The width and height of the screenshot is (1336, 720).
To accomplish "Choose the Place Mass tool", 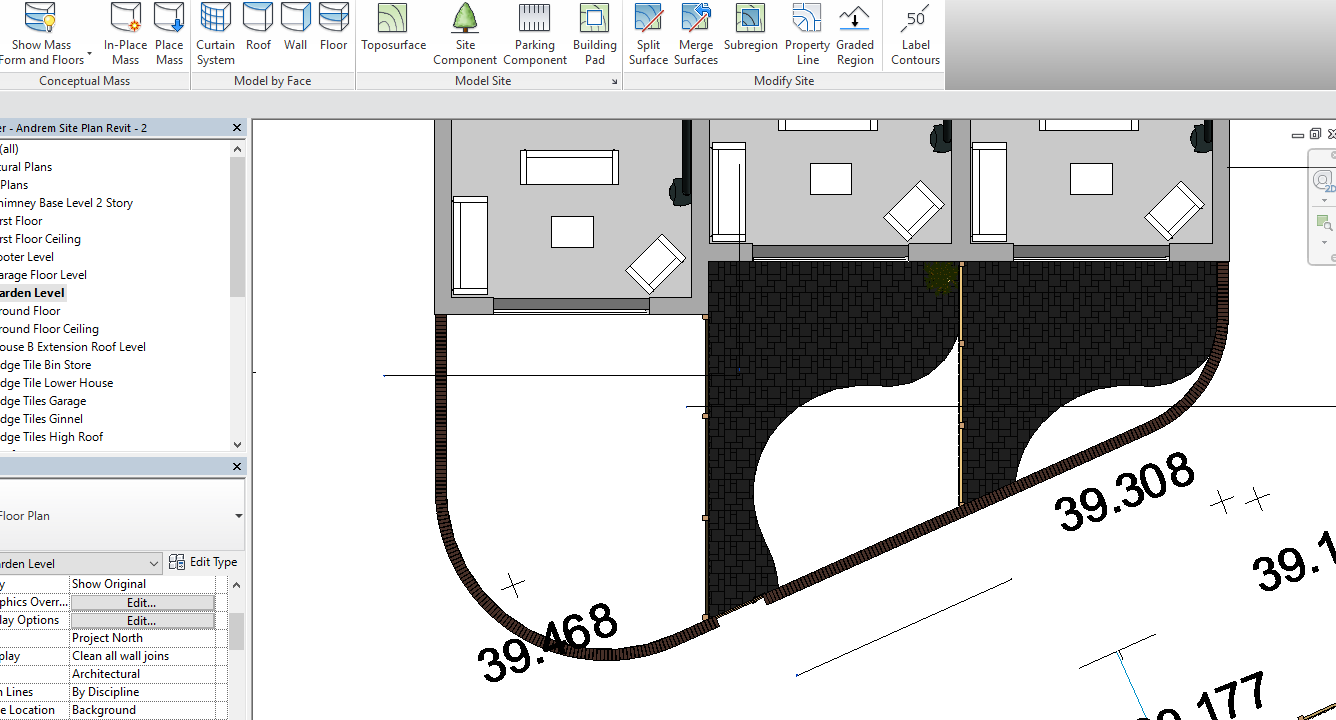I will coord(169,35).
